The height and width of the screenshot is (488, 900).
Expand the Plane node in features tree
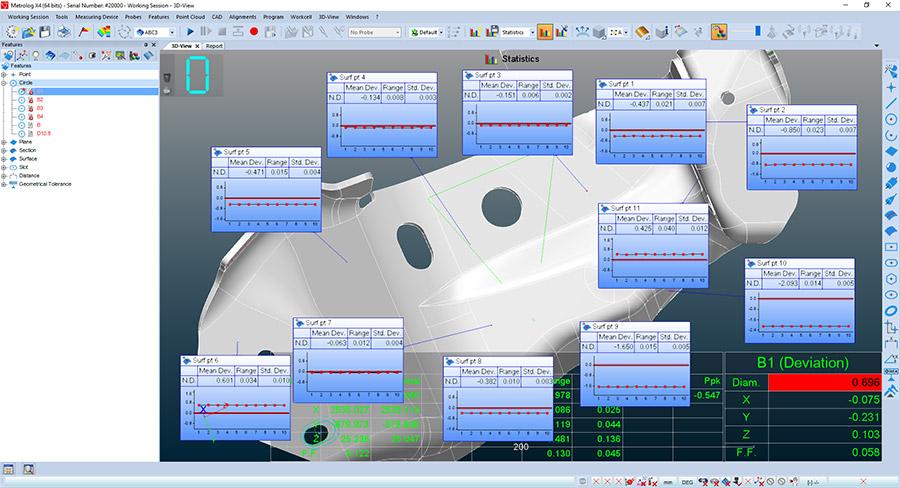click(x=5, y=142)
